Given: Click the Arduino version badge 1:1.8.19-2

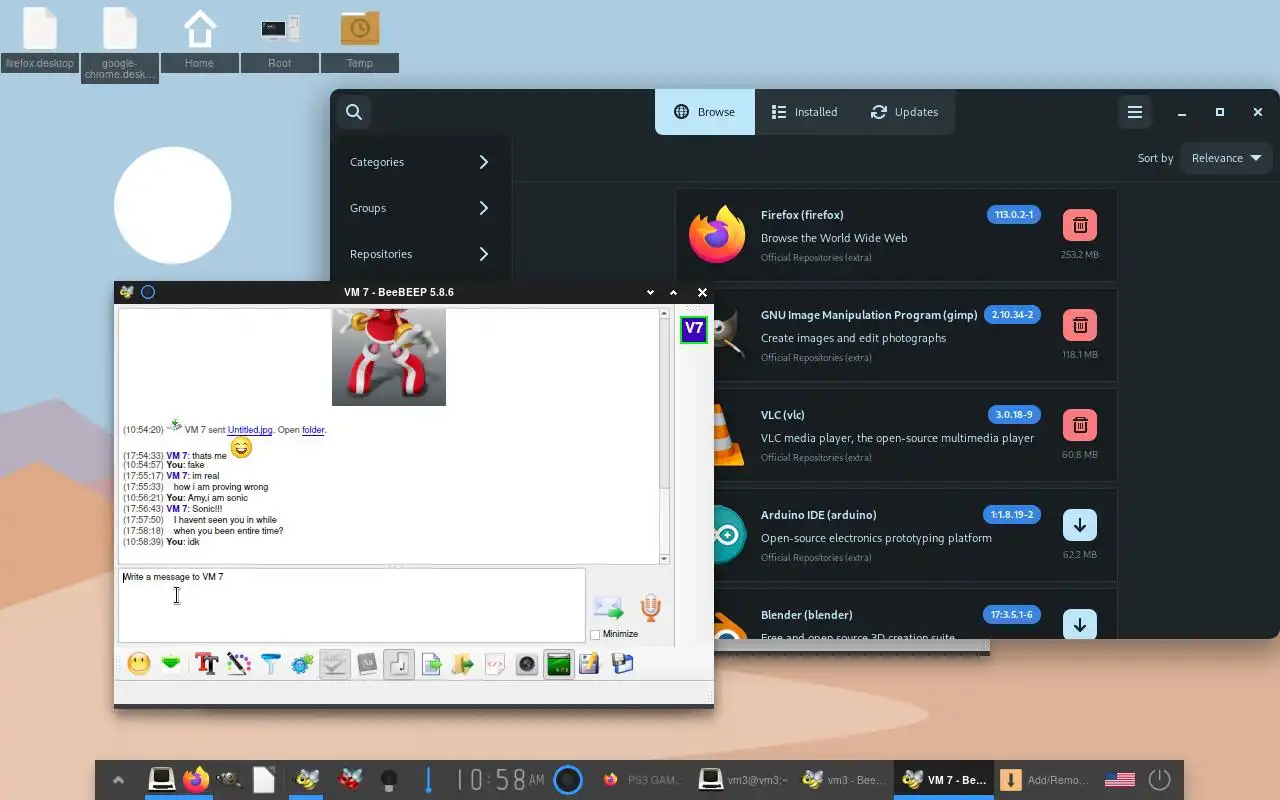Looking at the screenshot, I should point(1013,515).
